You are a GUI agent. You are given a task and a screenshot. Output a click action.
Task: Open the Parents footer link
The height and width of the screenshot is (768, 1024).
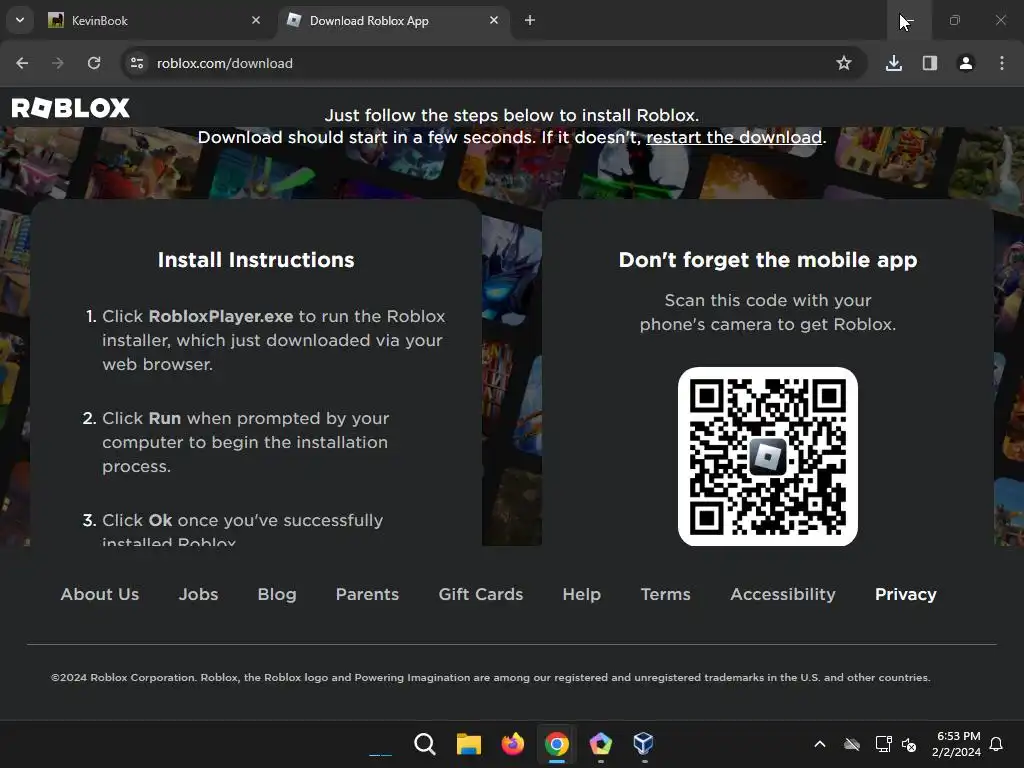367,594
